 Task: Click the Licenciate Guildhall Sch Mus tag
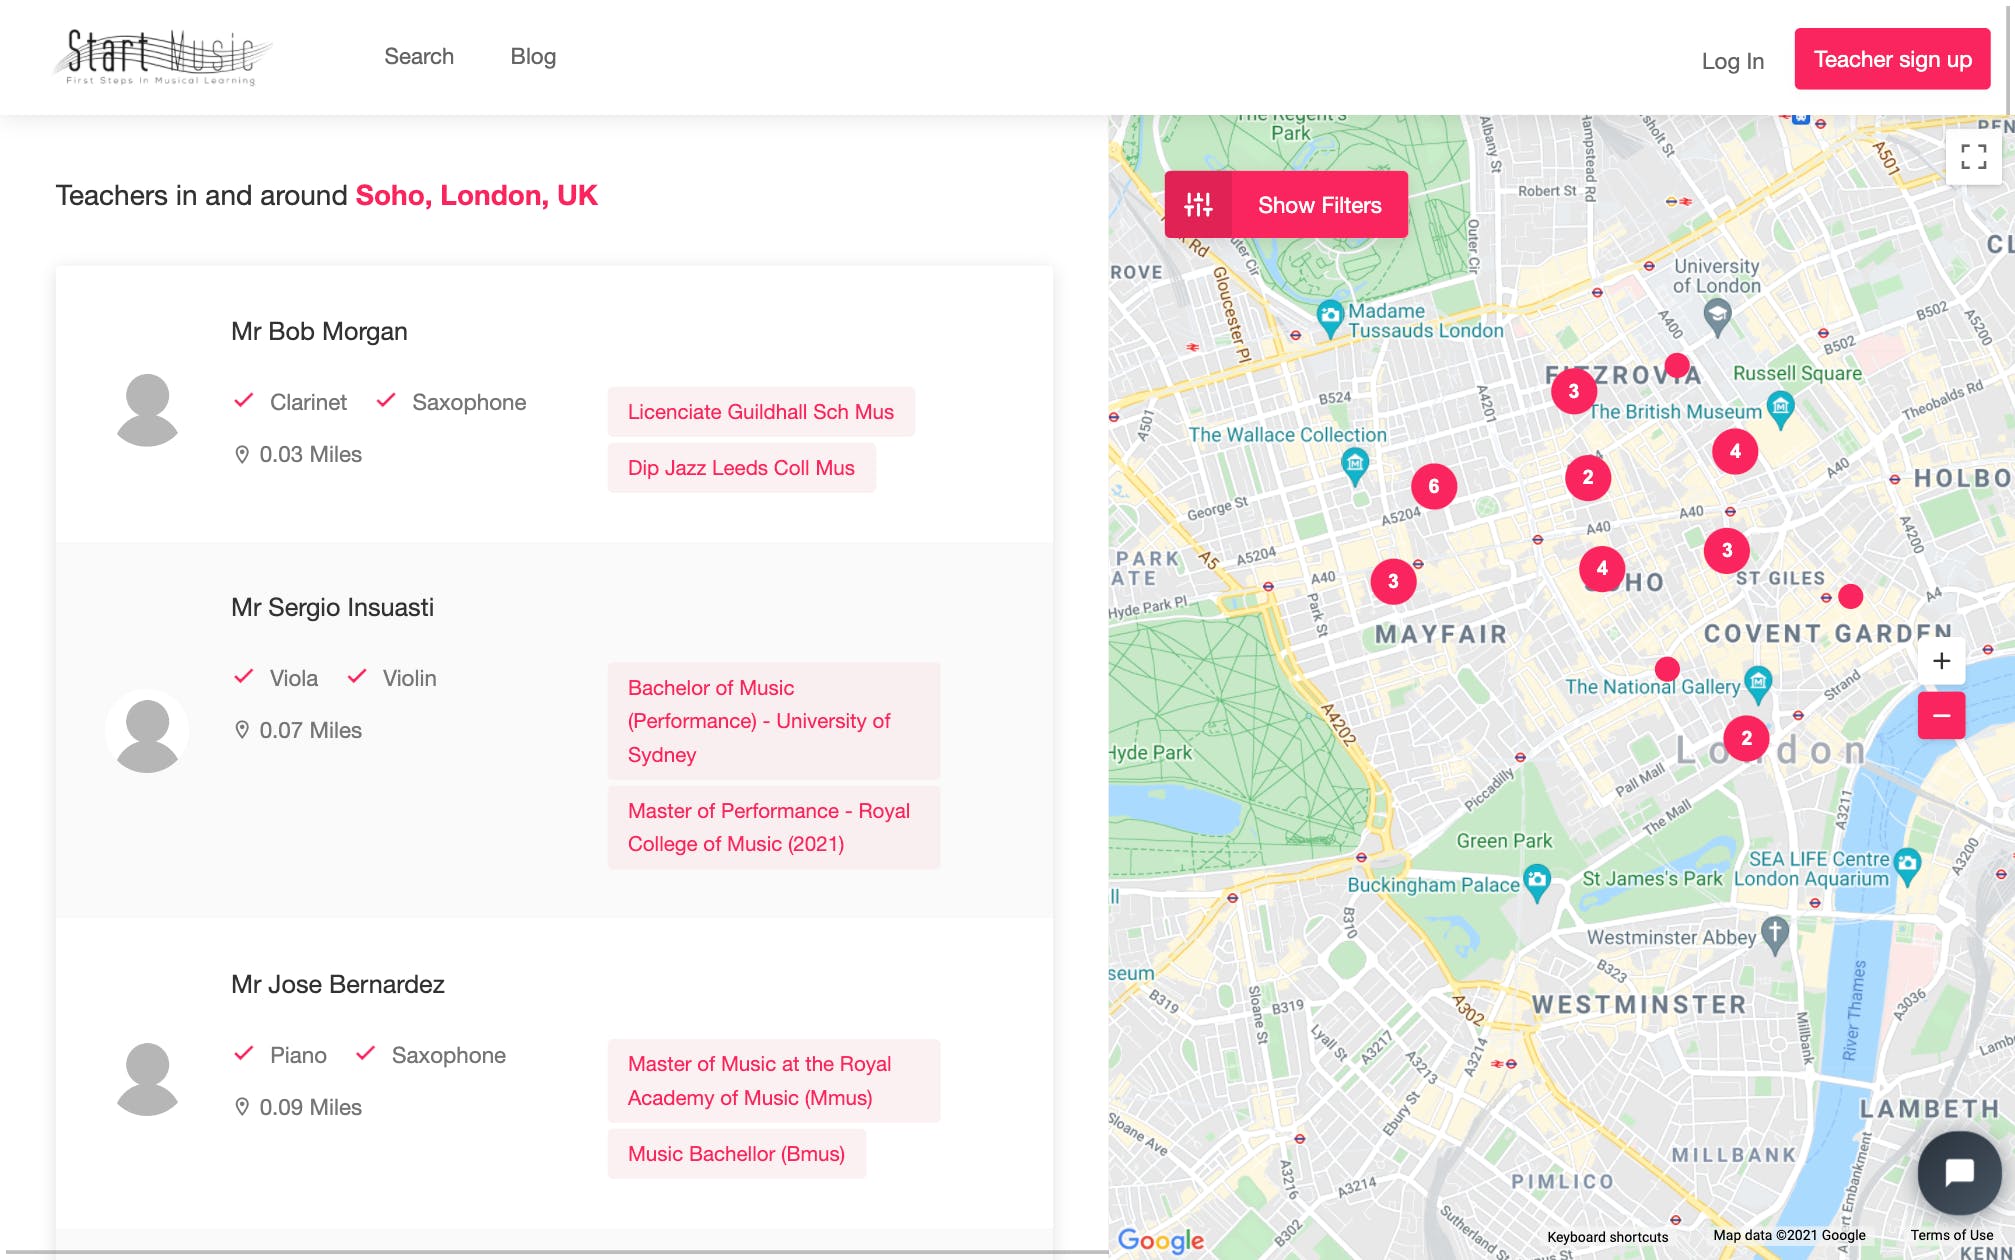click(x=761, y=412)
